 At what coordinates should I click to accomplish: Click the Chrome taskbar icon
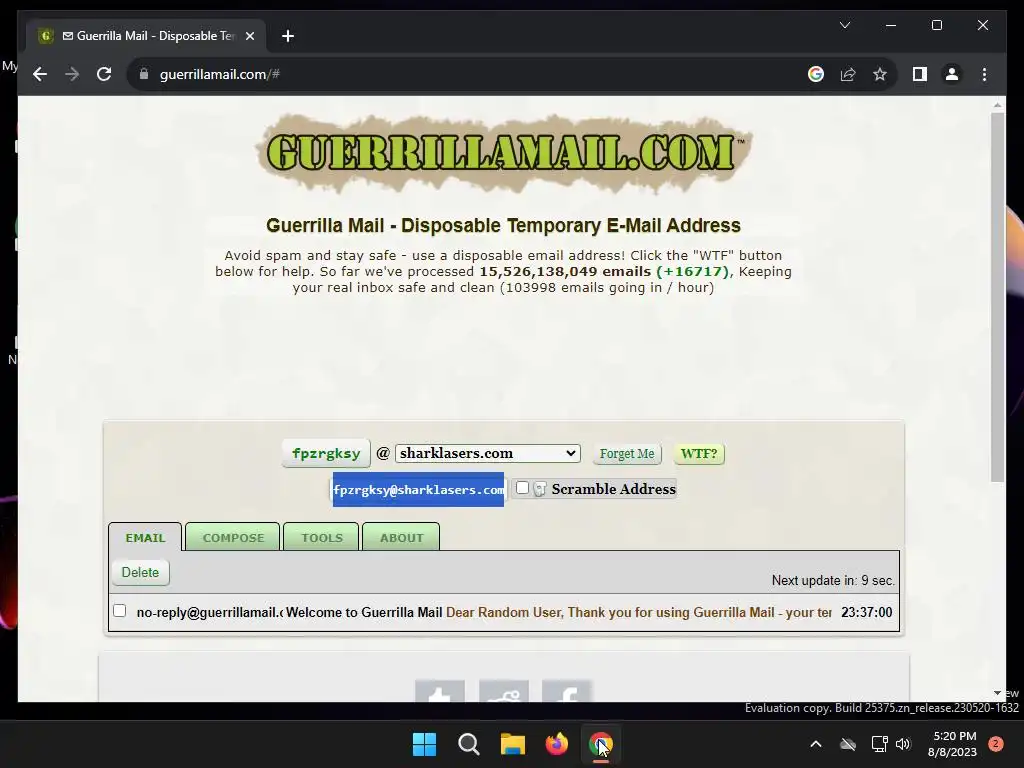[601, 744]
